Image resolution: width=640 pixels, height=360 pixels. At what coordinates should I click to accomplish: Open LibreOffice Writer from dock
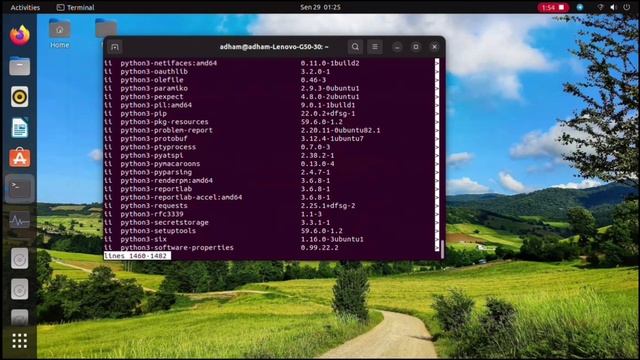pos(20,127)
